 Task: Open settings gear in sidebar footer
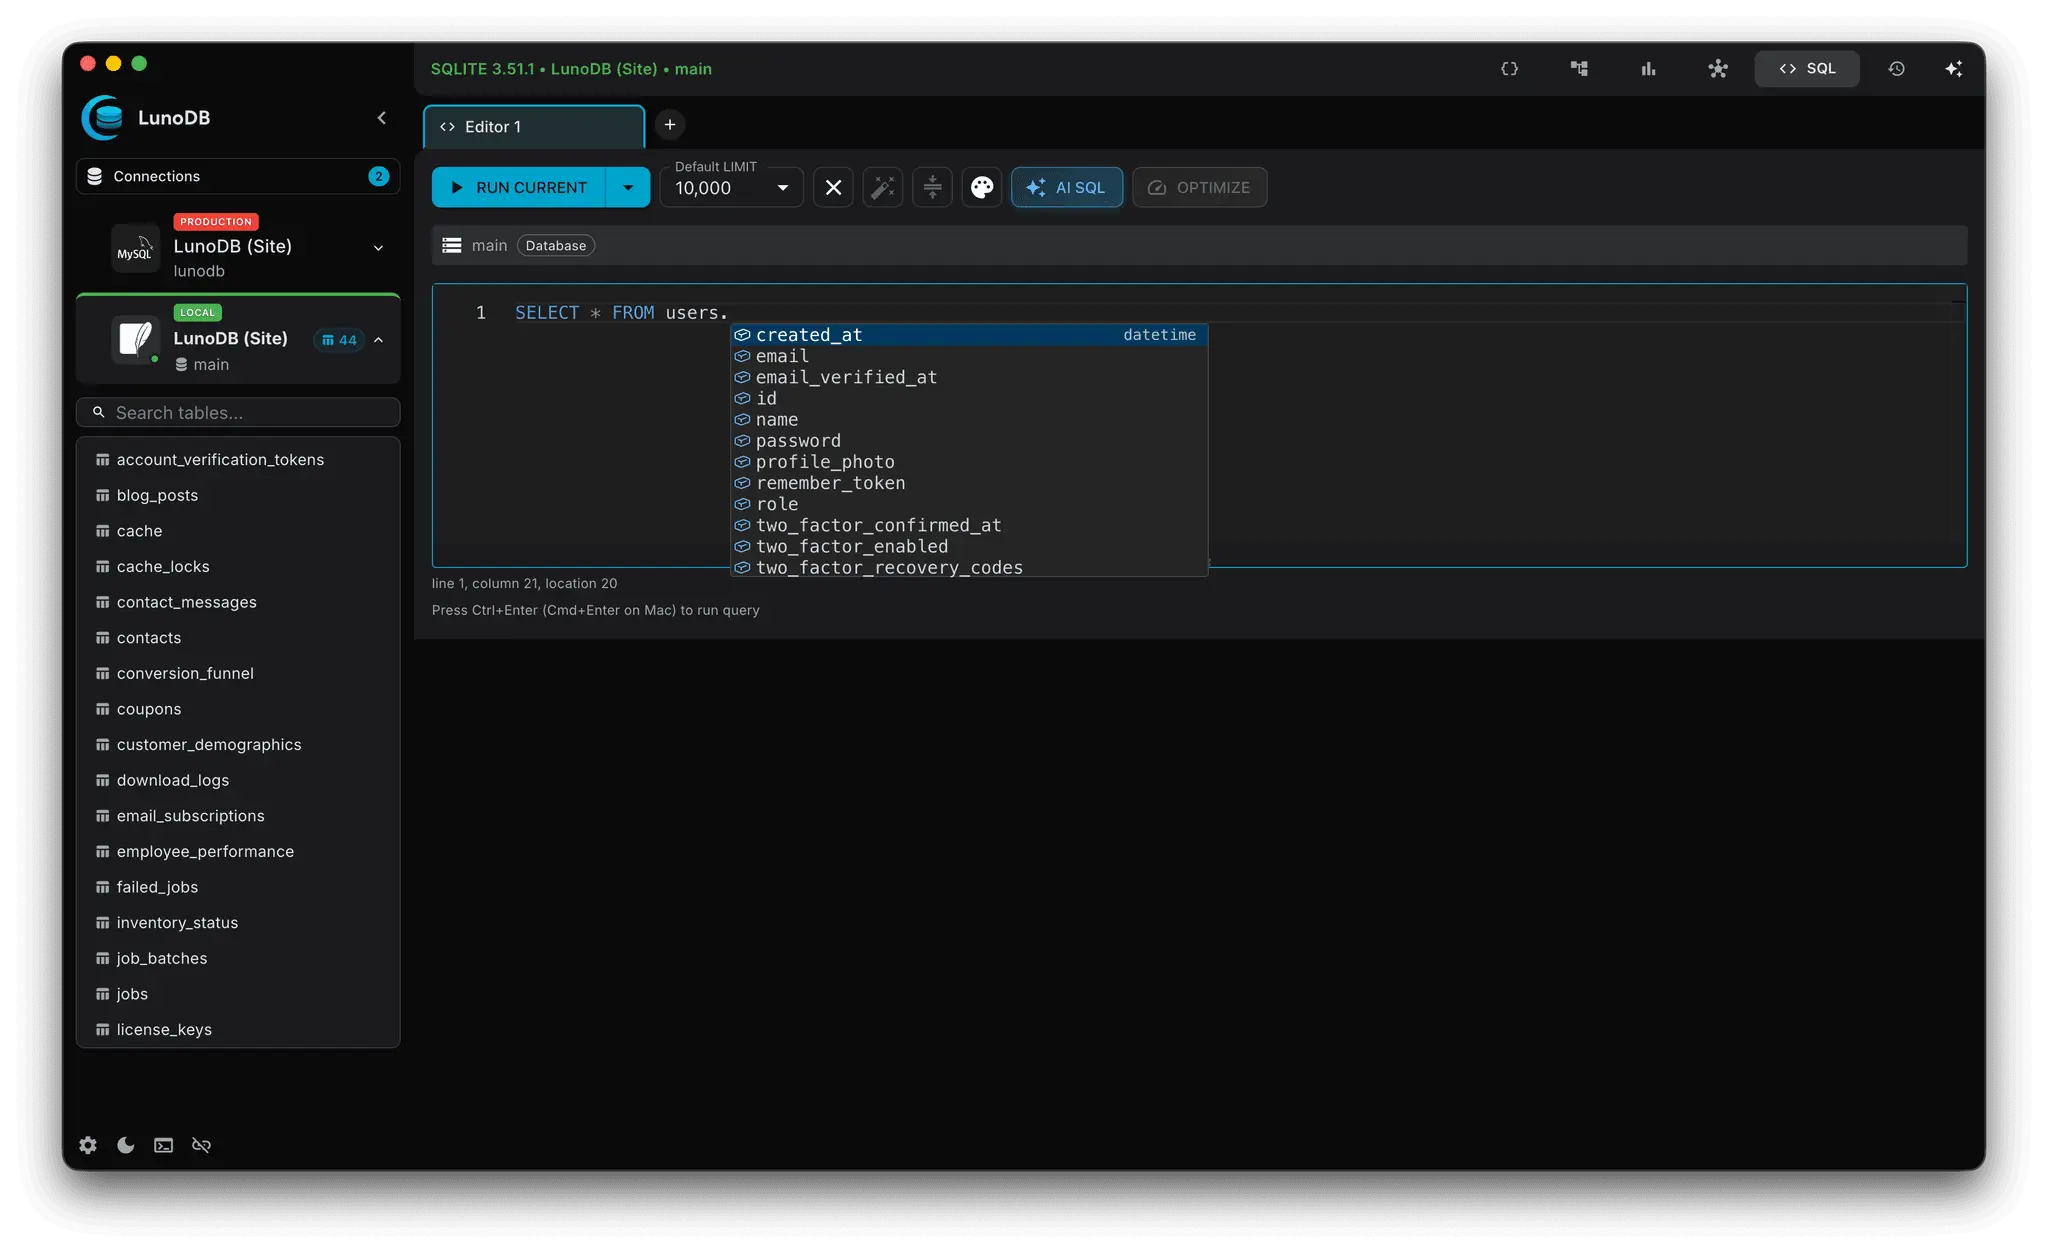coord(88,1145)
